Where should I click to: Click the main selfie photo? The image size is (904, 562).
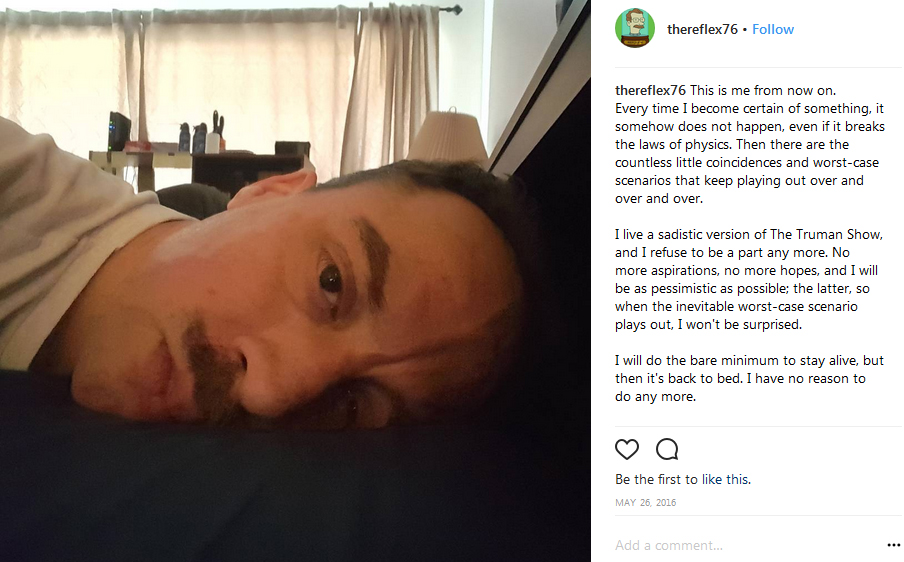[x=295, y=281]
